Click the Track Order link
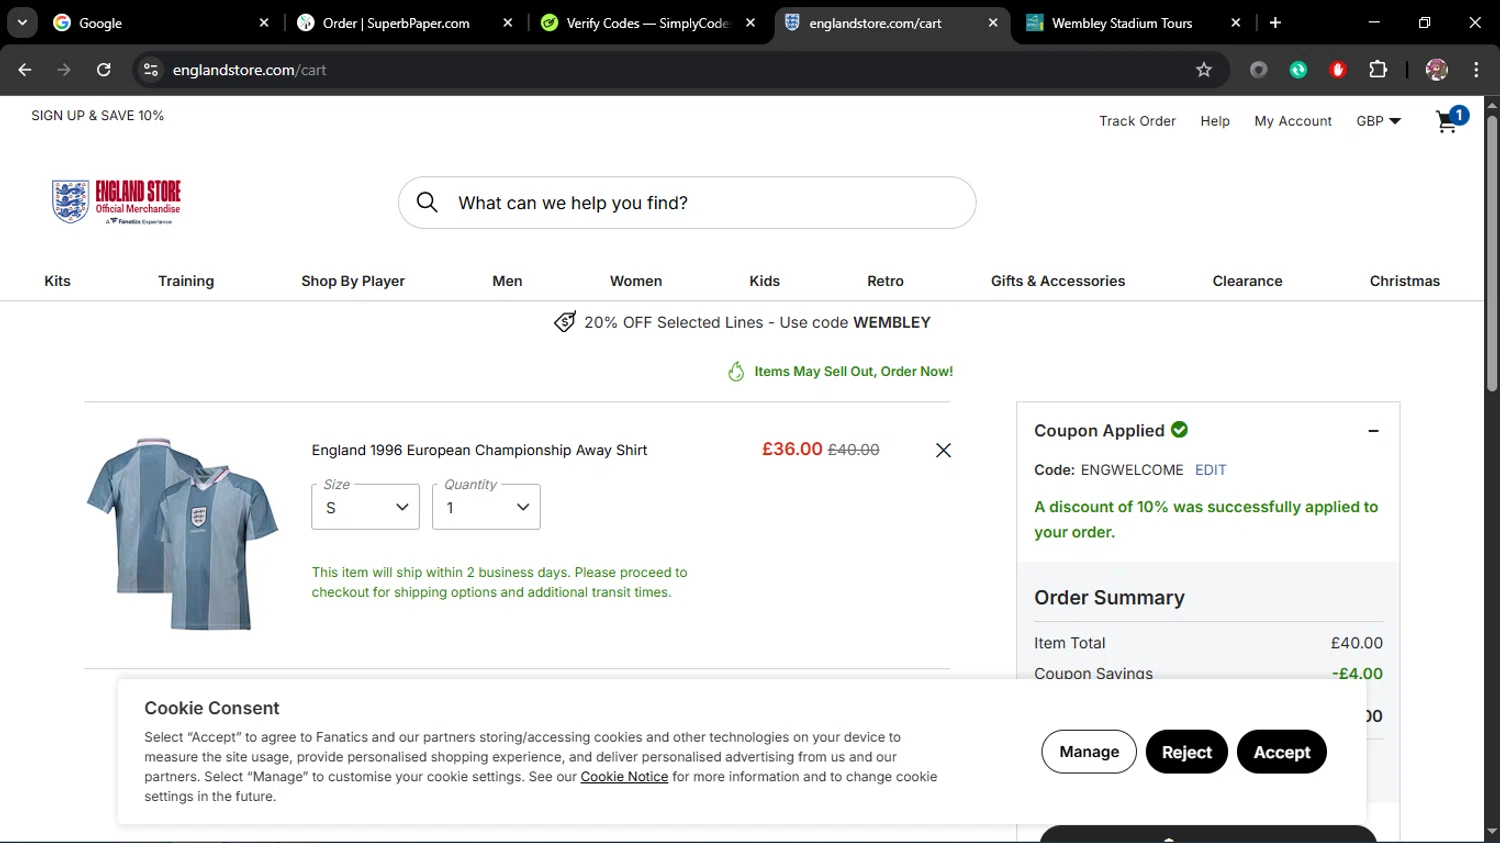Viewport: 1500px width, 843px height. coord(1137,121)
